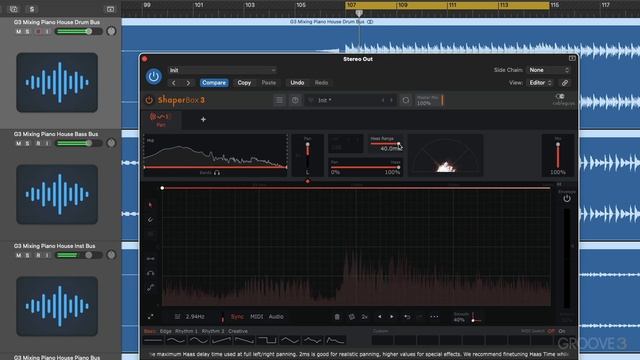Adjust the Mix vertical slider
The image size is (640, 360).
tap(558, 155)
